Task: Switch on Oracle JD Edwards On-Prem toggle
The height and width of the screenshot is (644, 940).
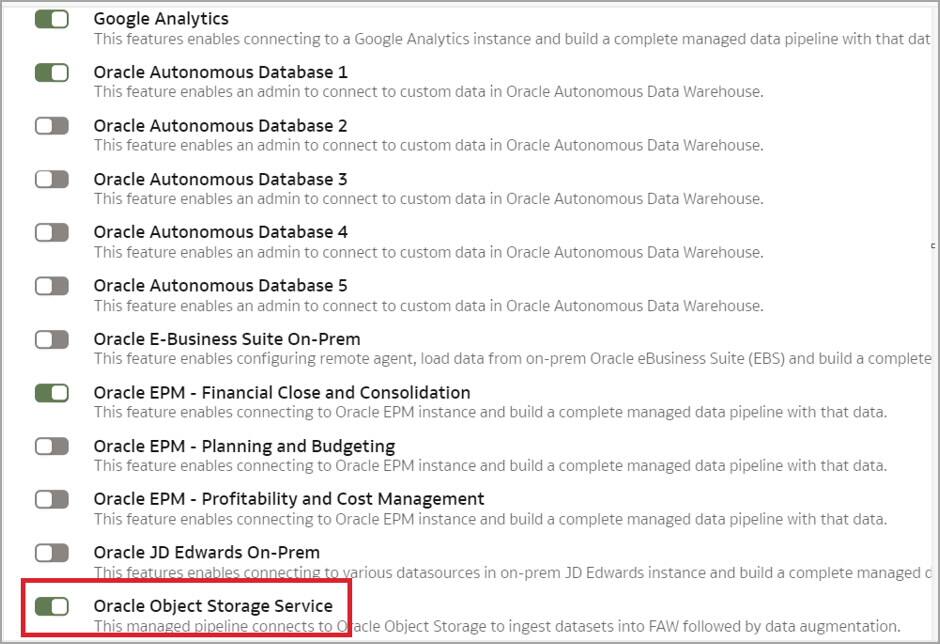Action: tap(52, 553)
